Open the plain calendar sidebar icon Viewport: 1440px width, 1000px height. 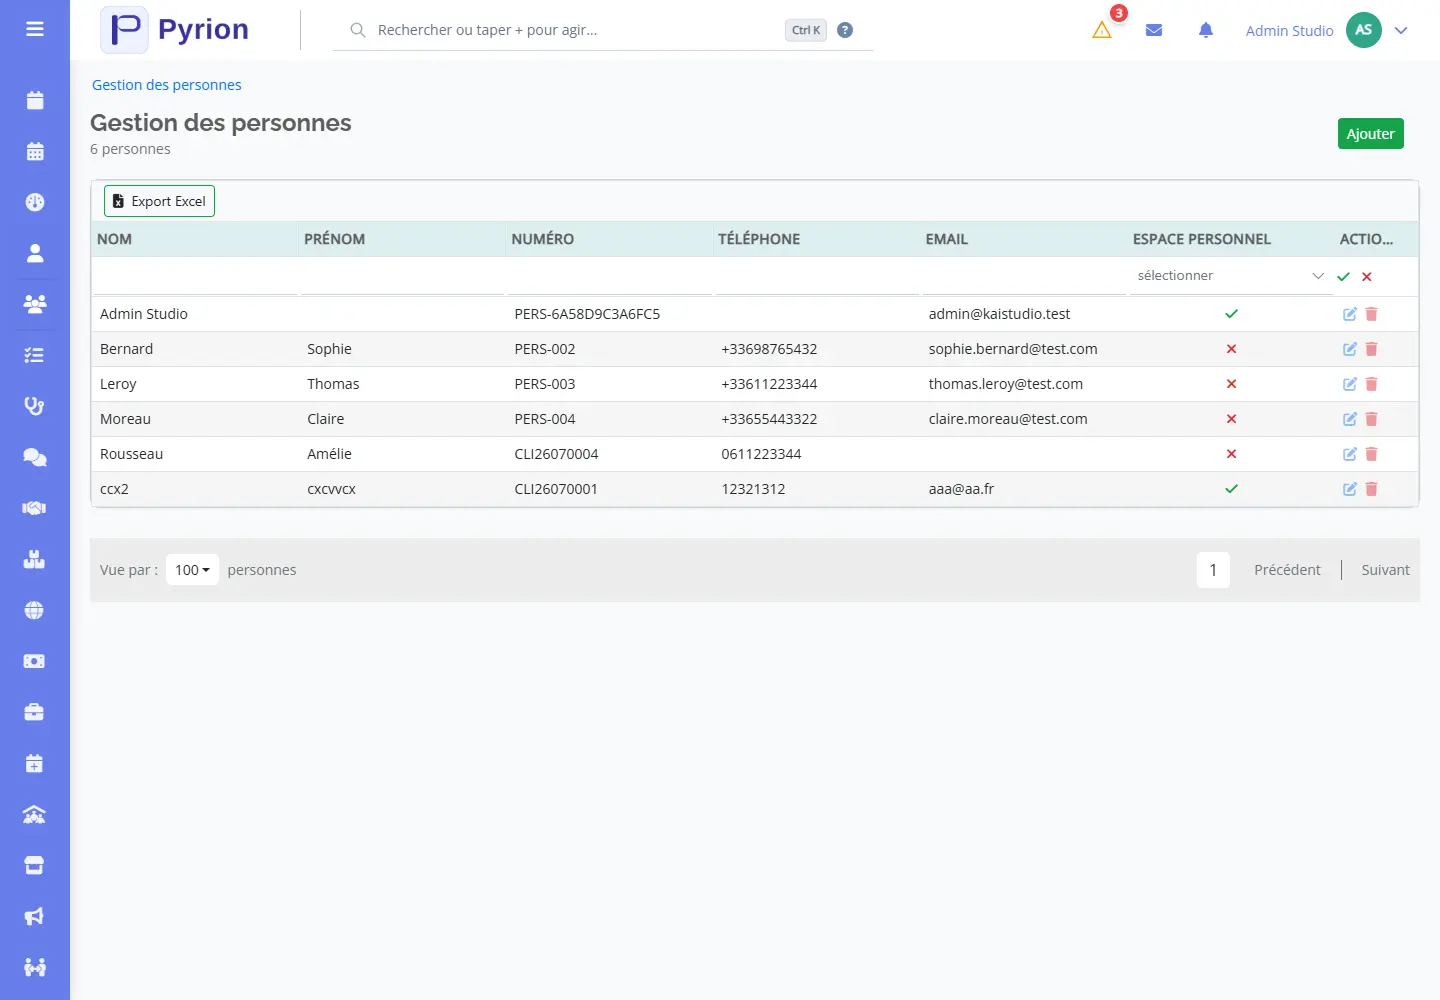tap(35, 100)
